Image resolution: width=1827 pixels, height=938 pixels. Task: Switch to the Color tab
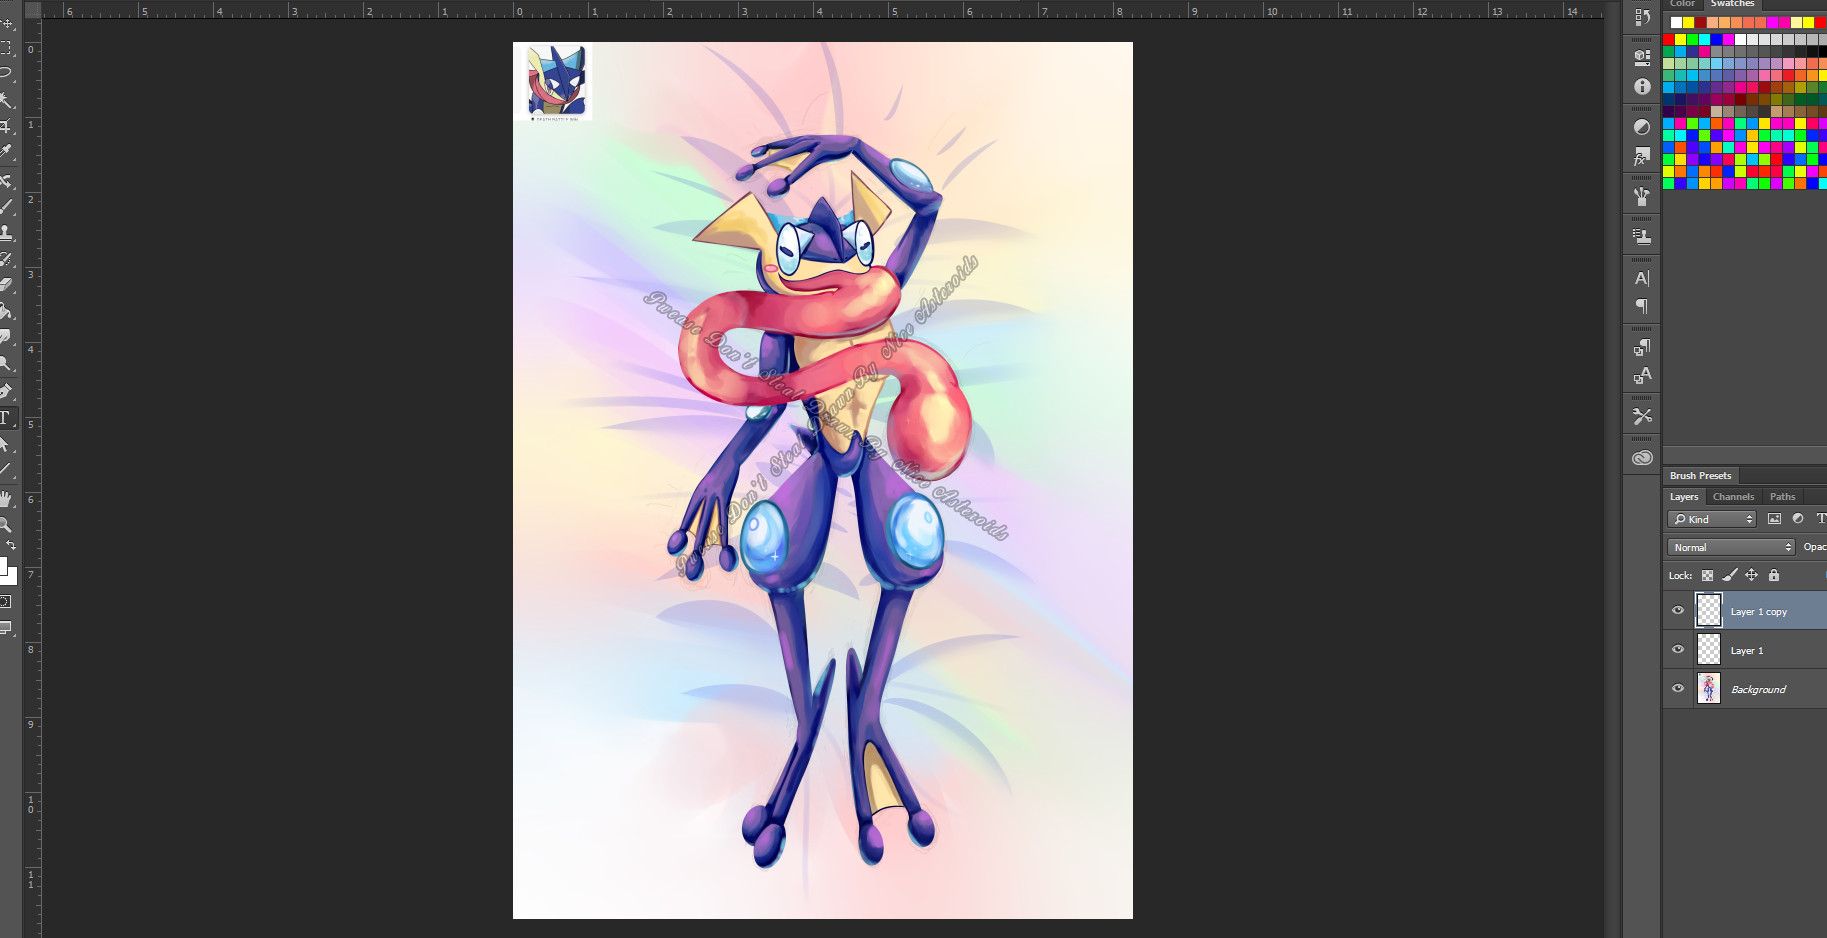tap(1682, 4)
